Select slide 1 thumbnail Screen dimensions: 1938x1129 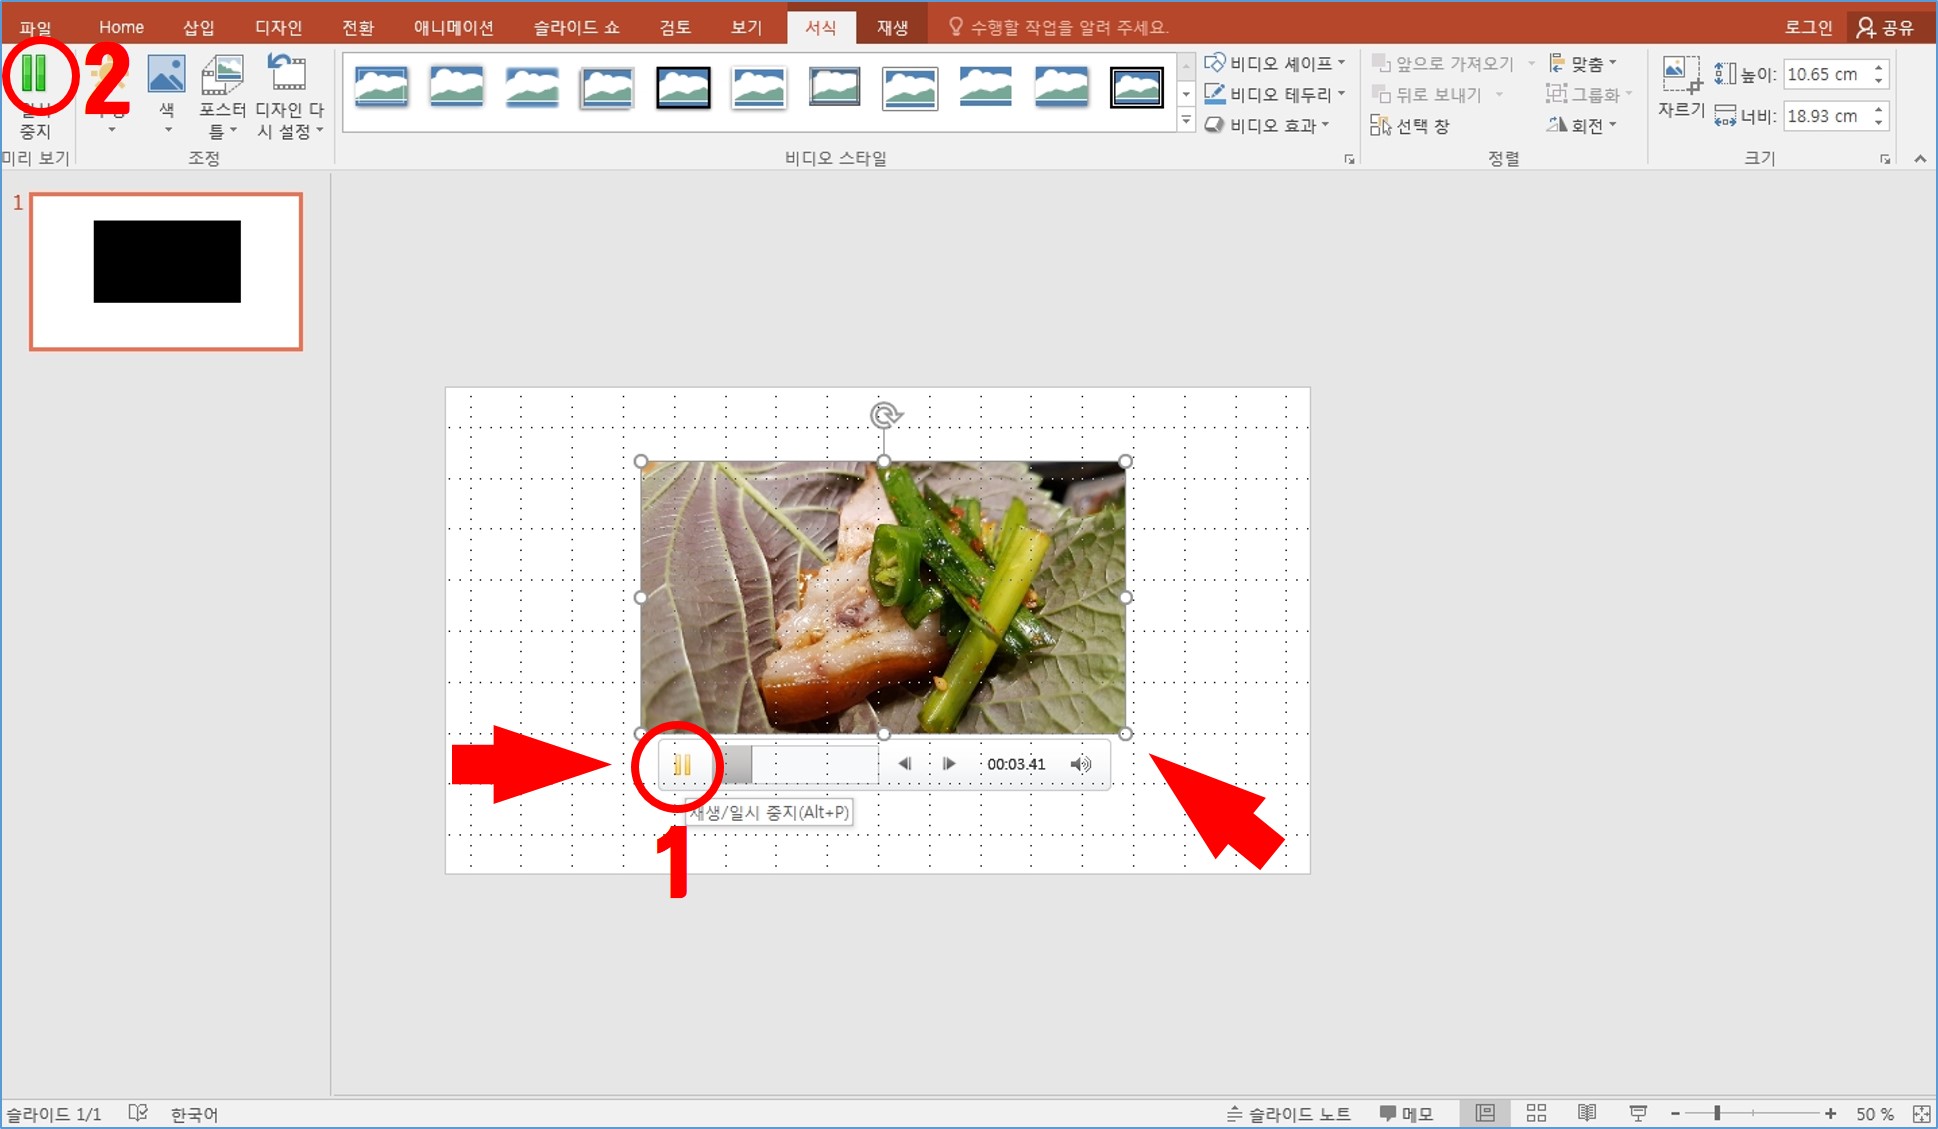[166, 271]
